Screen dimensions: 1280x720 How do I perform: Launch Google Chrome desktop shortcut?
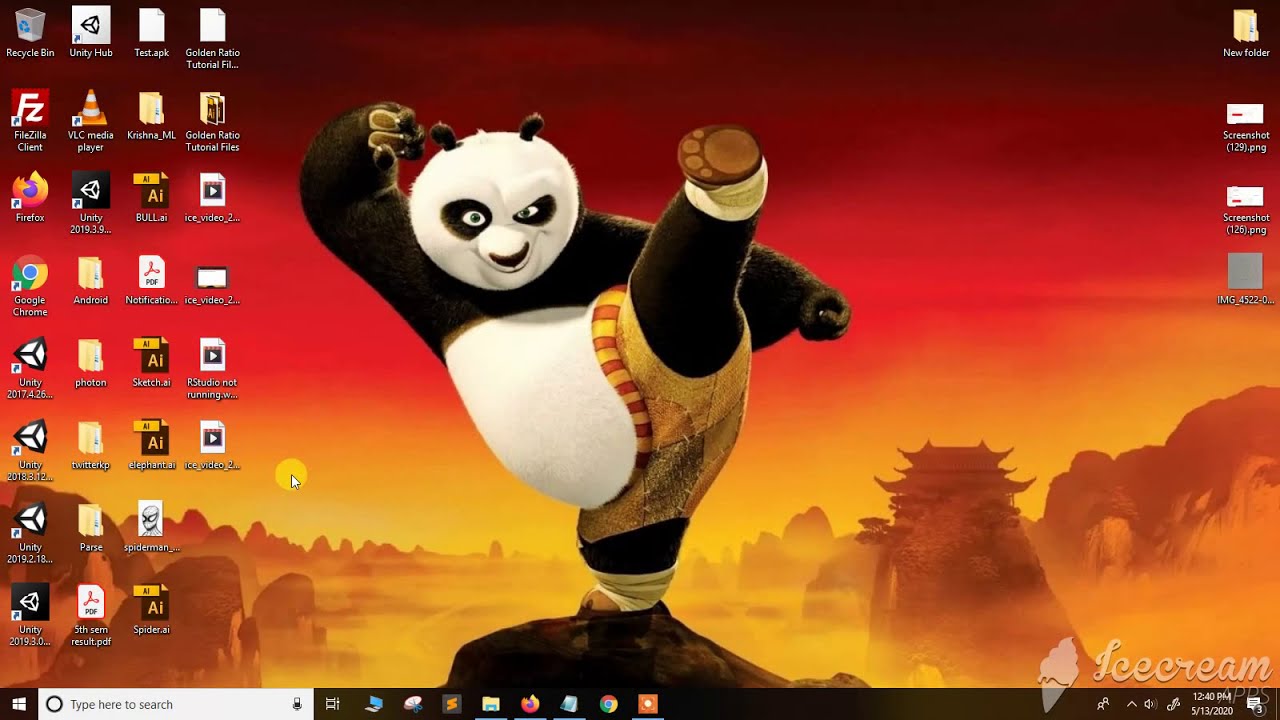coord(30,286)
